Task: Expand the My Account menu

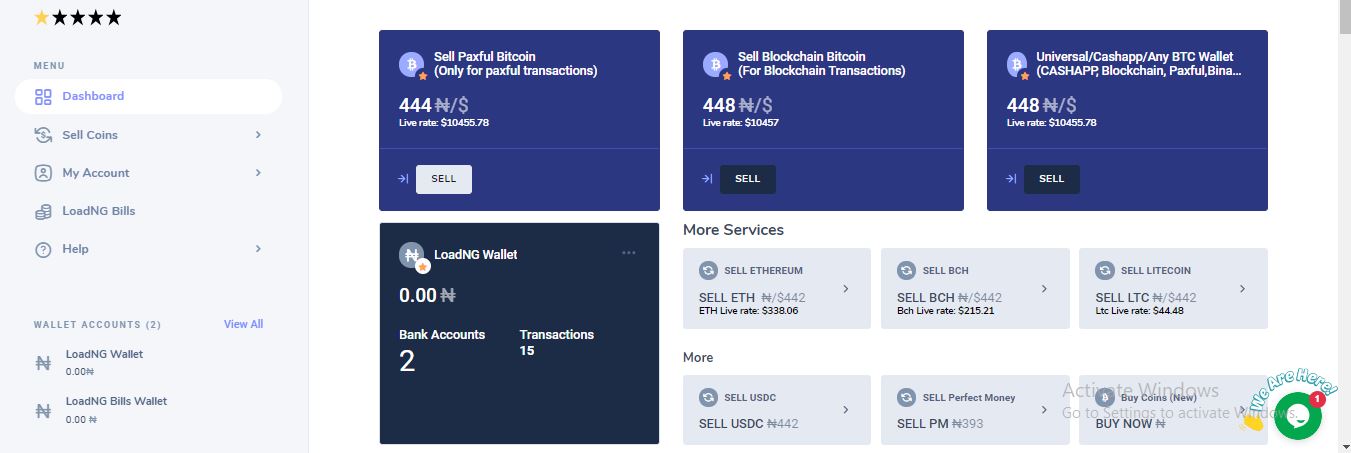Action: point(147,173)
